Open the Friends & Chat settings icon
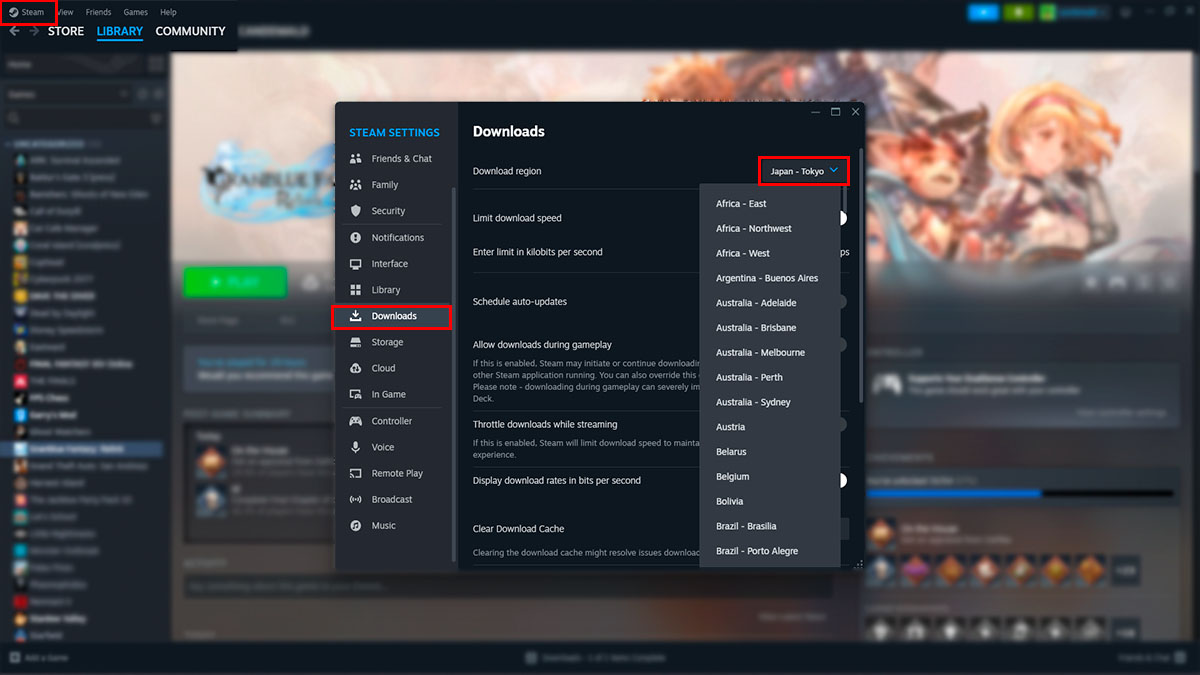1200x675 pixels. [x=355, y=159]
